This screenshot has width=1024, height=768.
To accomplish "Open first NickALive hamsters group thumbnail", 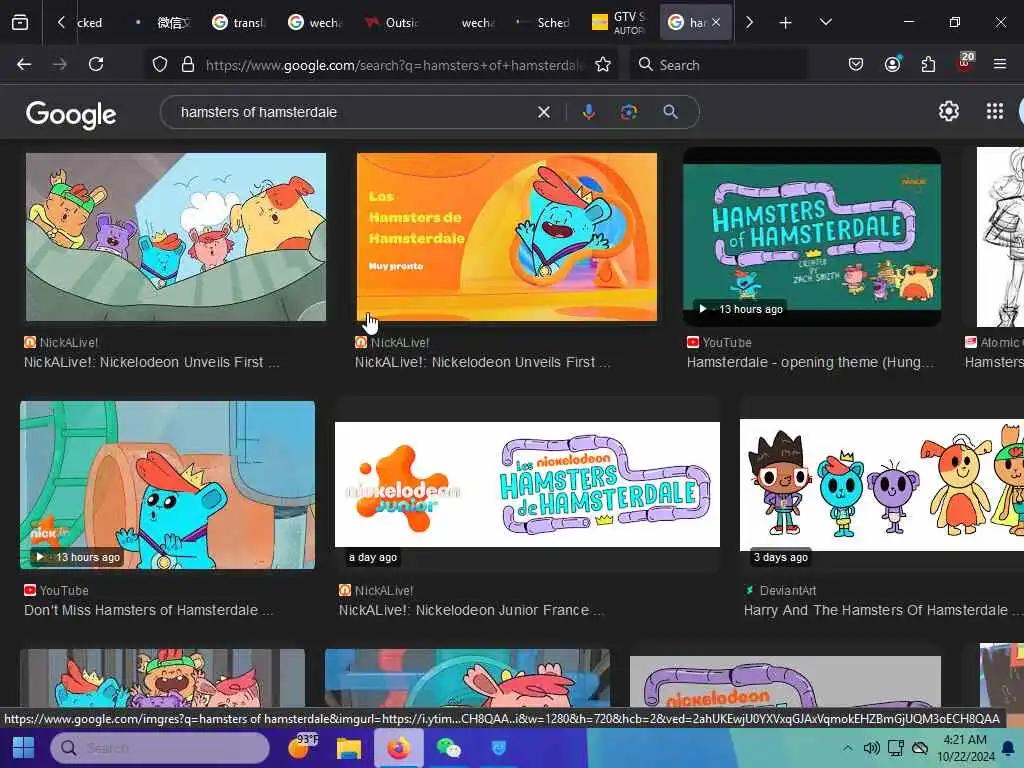I will click(176, 237).
